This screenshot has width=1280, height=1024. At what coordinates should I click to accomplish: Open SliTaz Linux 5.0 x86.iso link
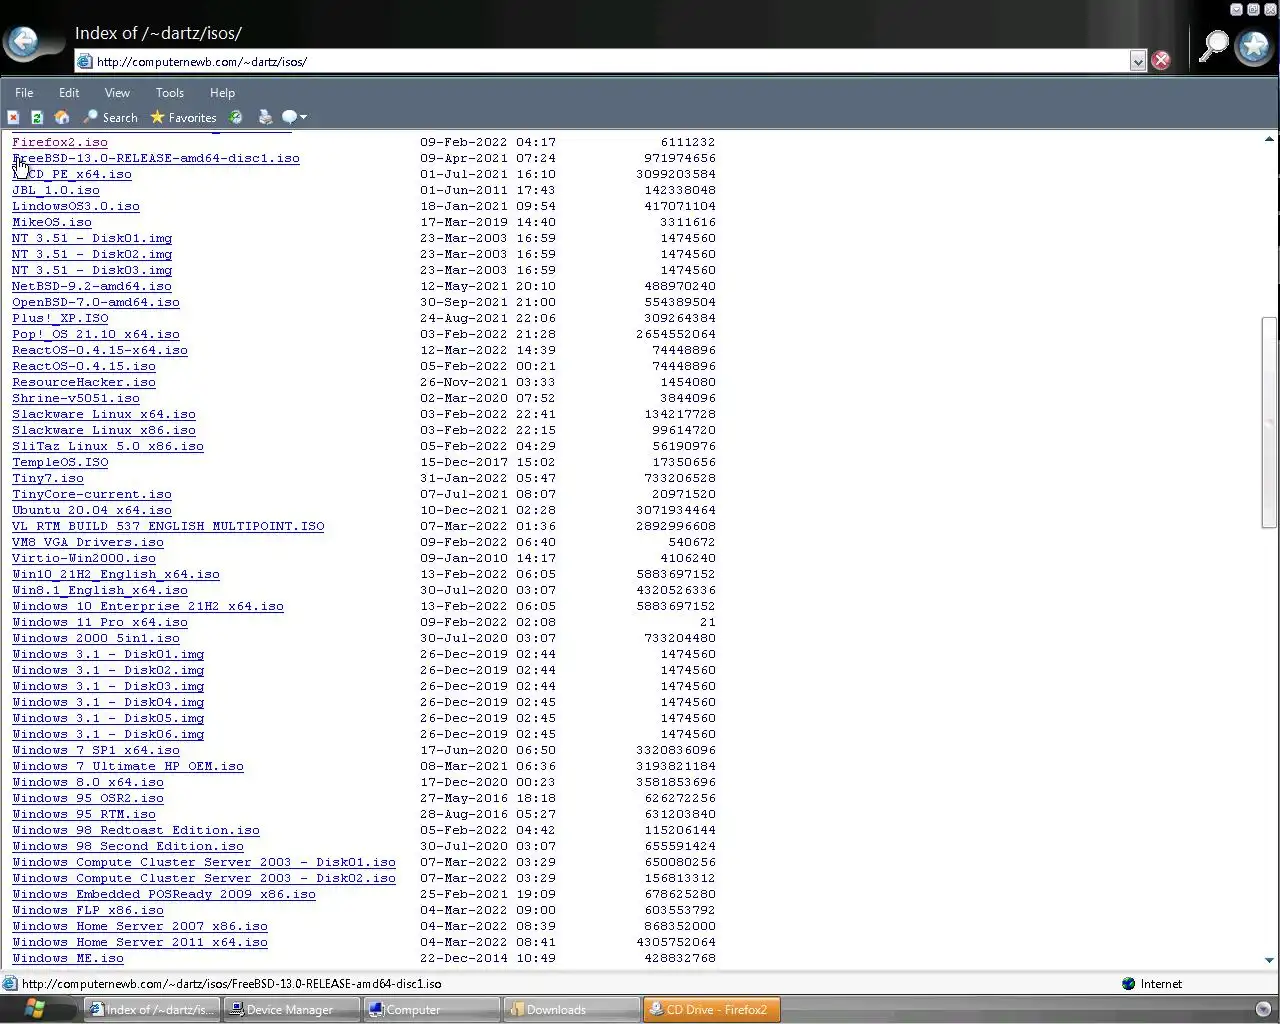click(108, 446)
